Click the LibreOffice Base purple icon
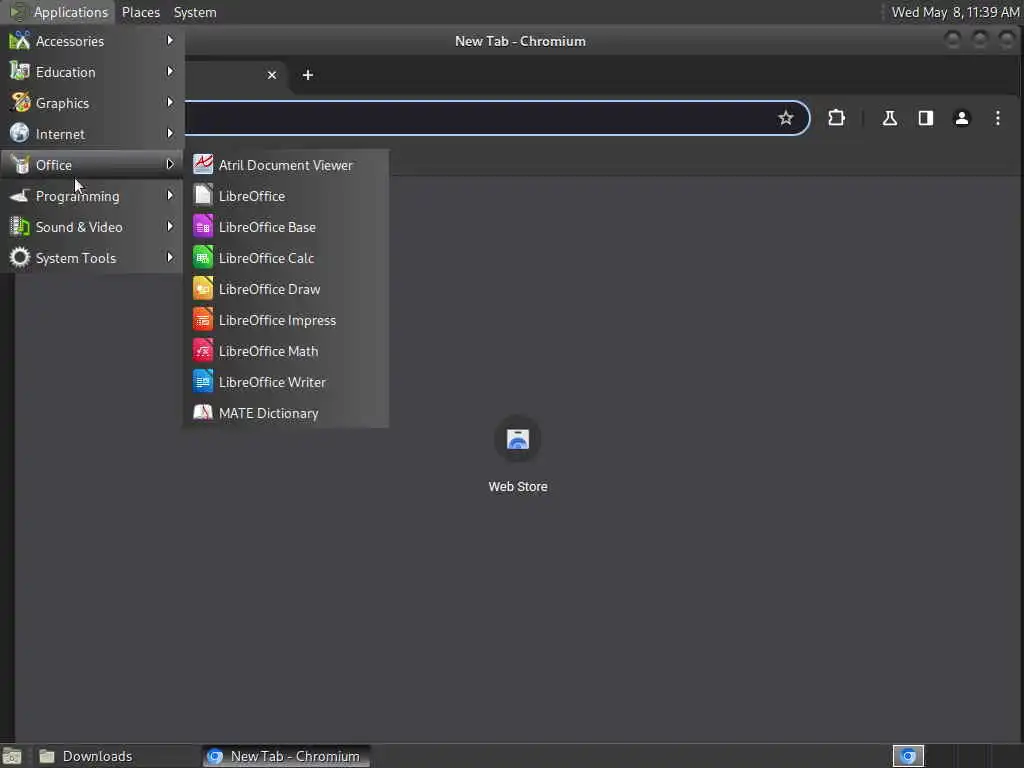This screenshot has height=768, width=1024. point(202,227)
